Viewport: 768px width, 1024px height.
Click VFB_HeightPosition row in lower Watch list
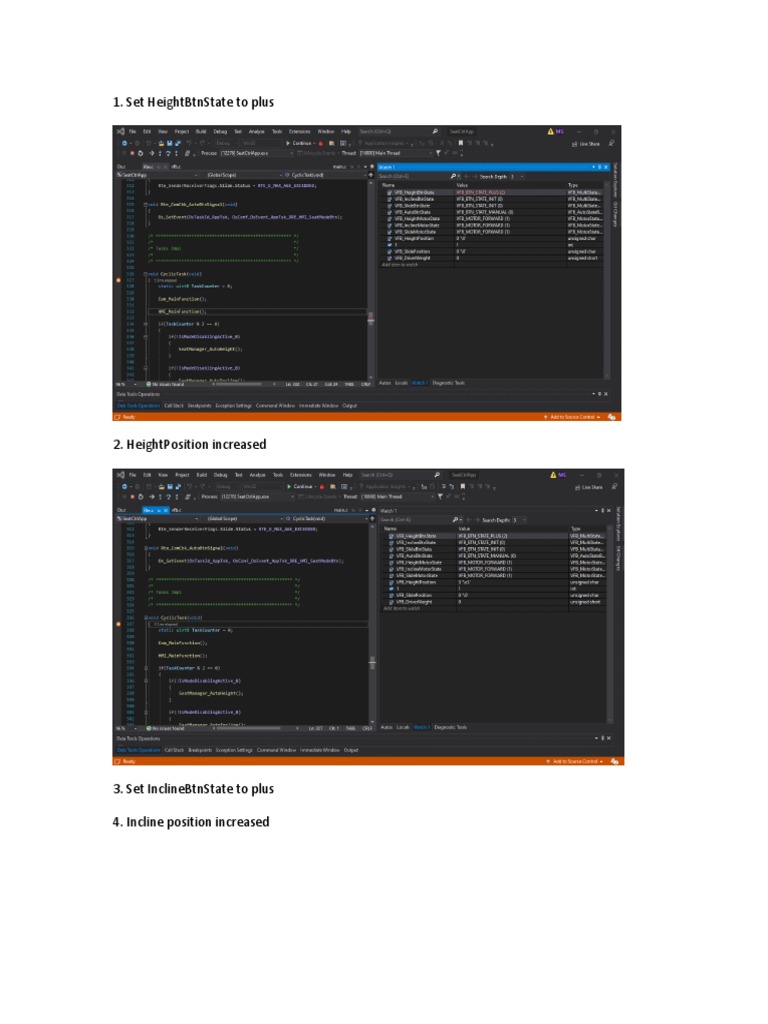click(x=418, y=581)
